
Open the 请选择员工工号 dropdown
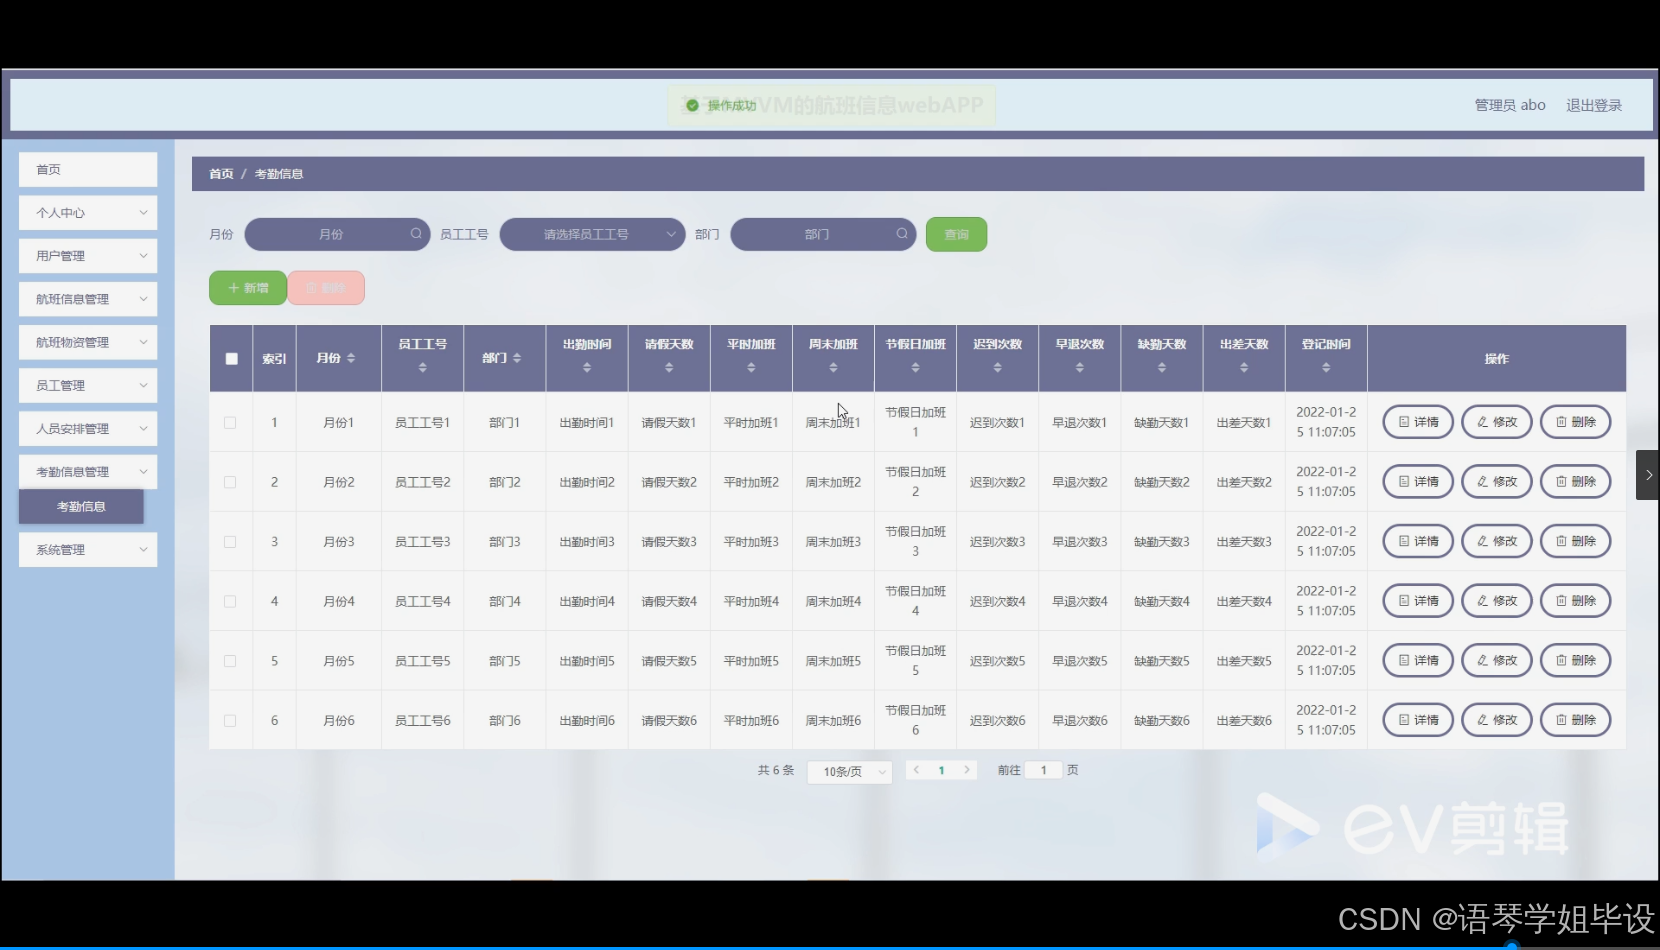[592, 234]
